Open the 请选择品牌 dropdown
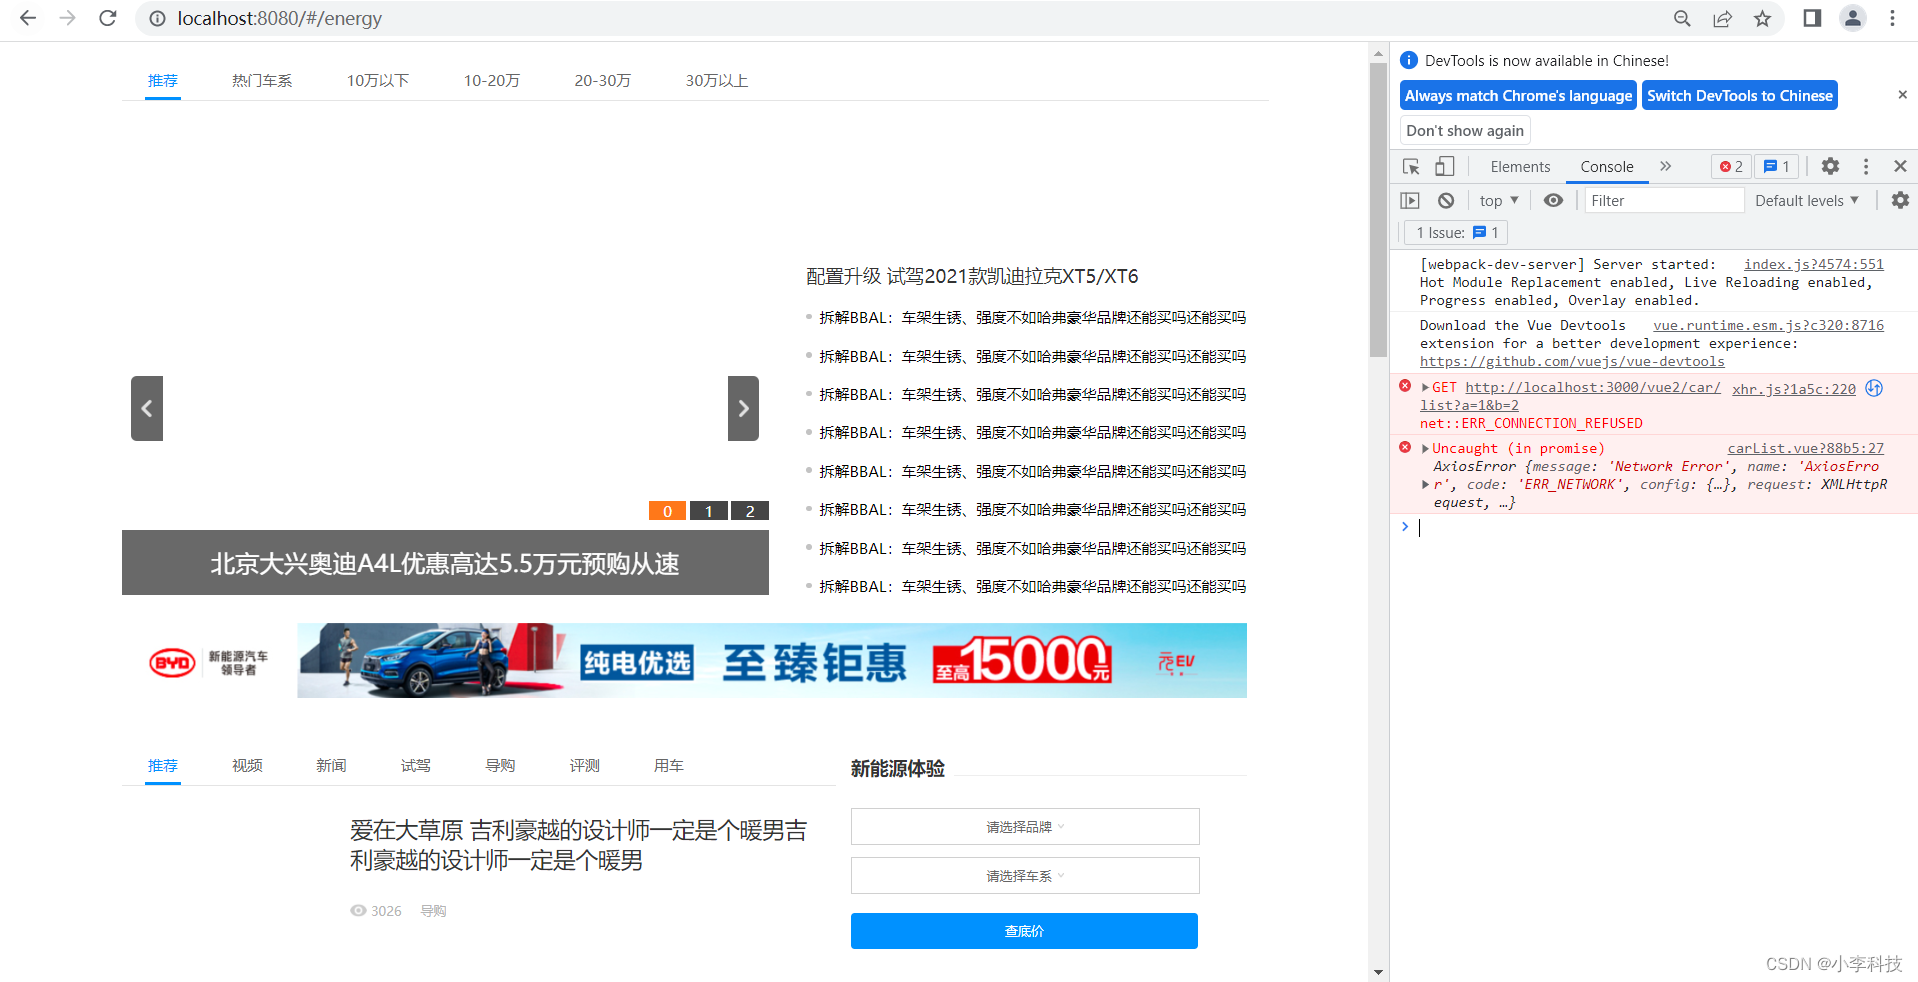 tap(1025, 827)
